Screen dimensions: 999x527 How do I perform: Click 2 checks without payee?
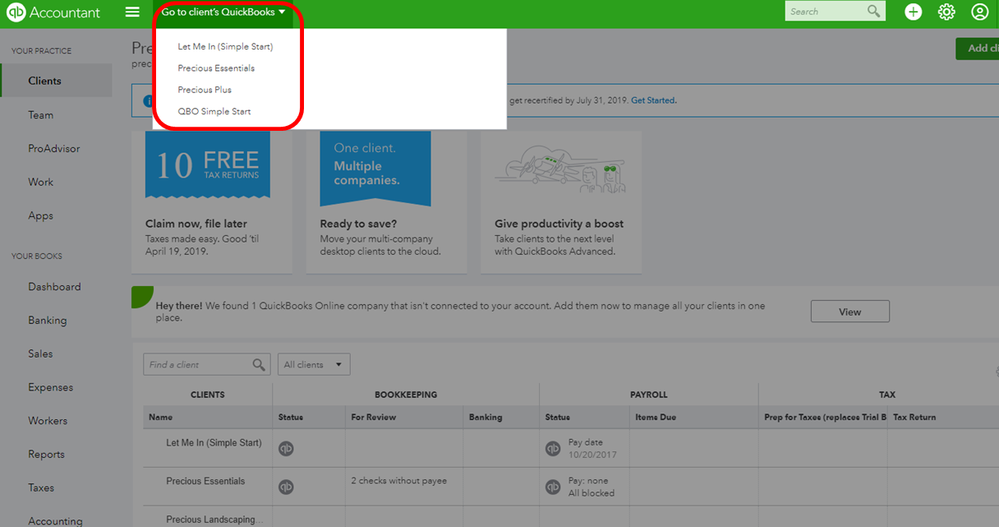399,481
